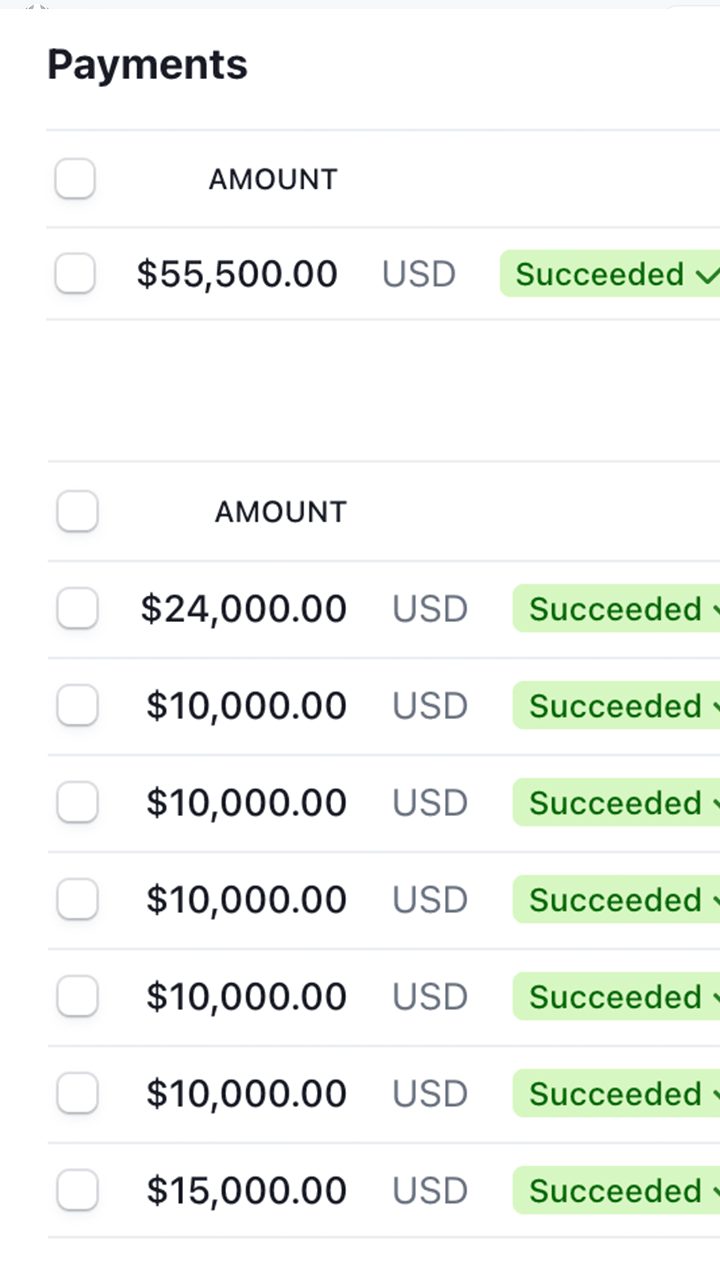Click the first table's AMOUNT column header
The image size is (720, 1280).
click(x=273, y=180)
